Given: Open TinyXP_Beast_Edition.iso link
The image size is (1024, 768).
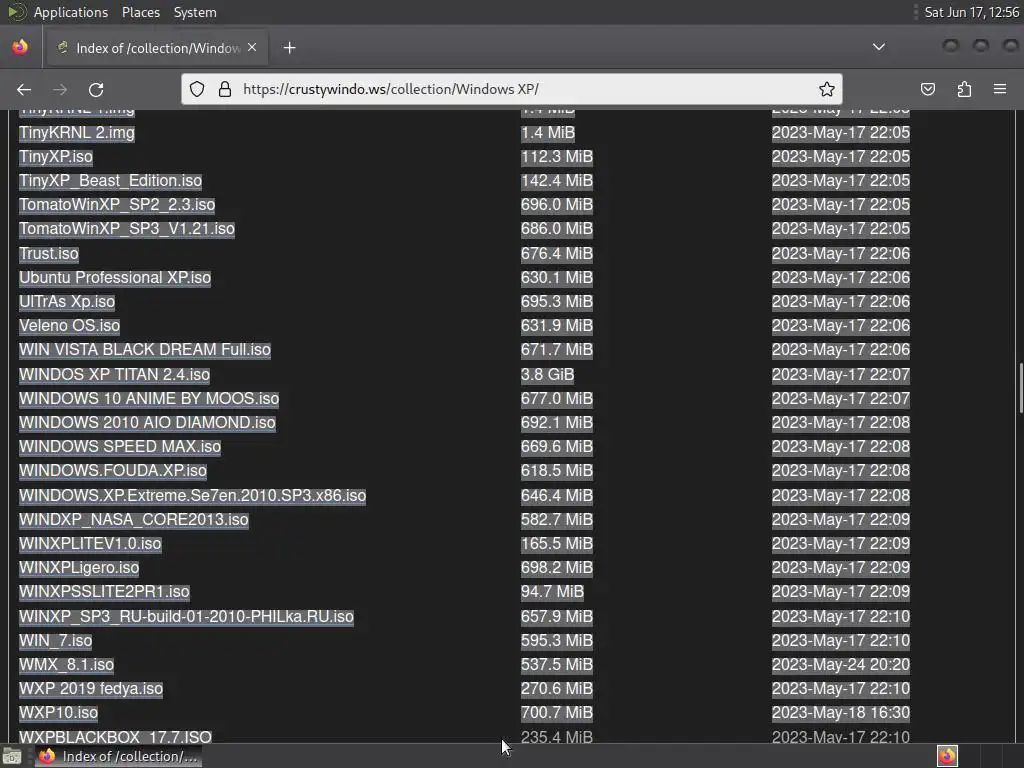Looking at the screenshot, I should pos(110,181).
